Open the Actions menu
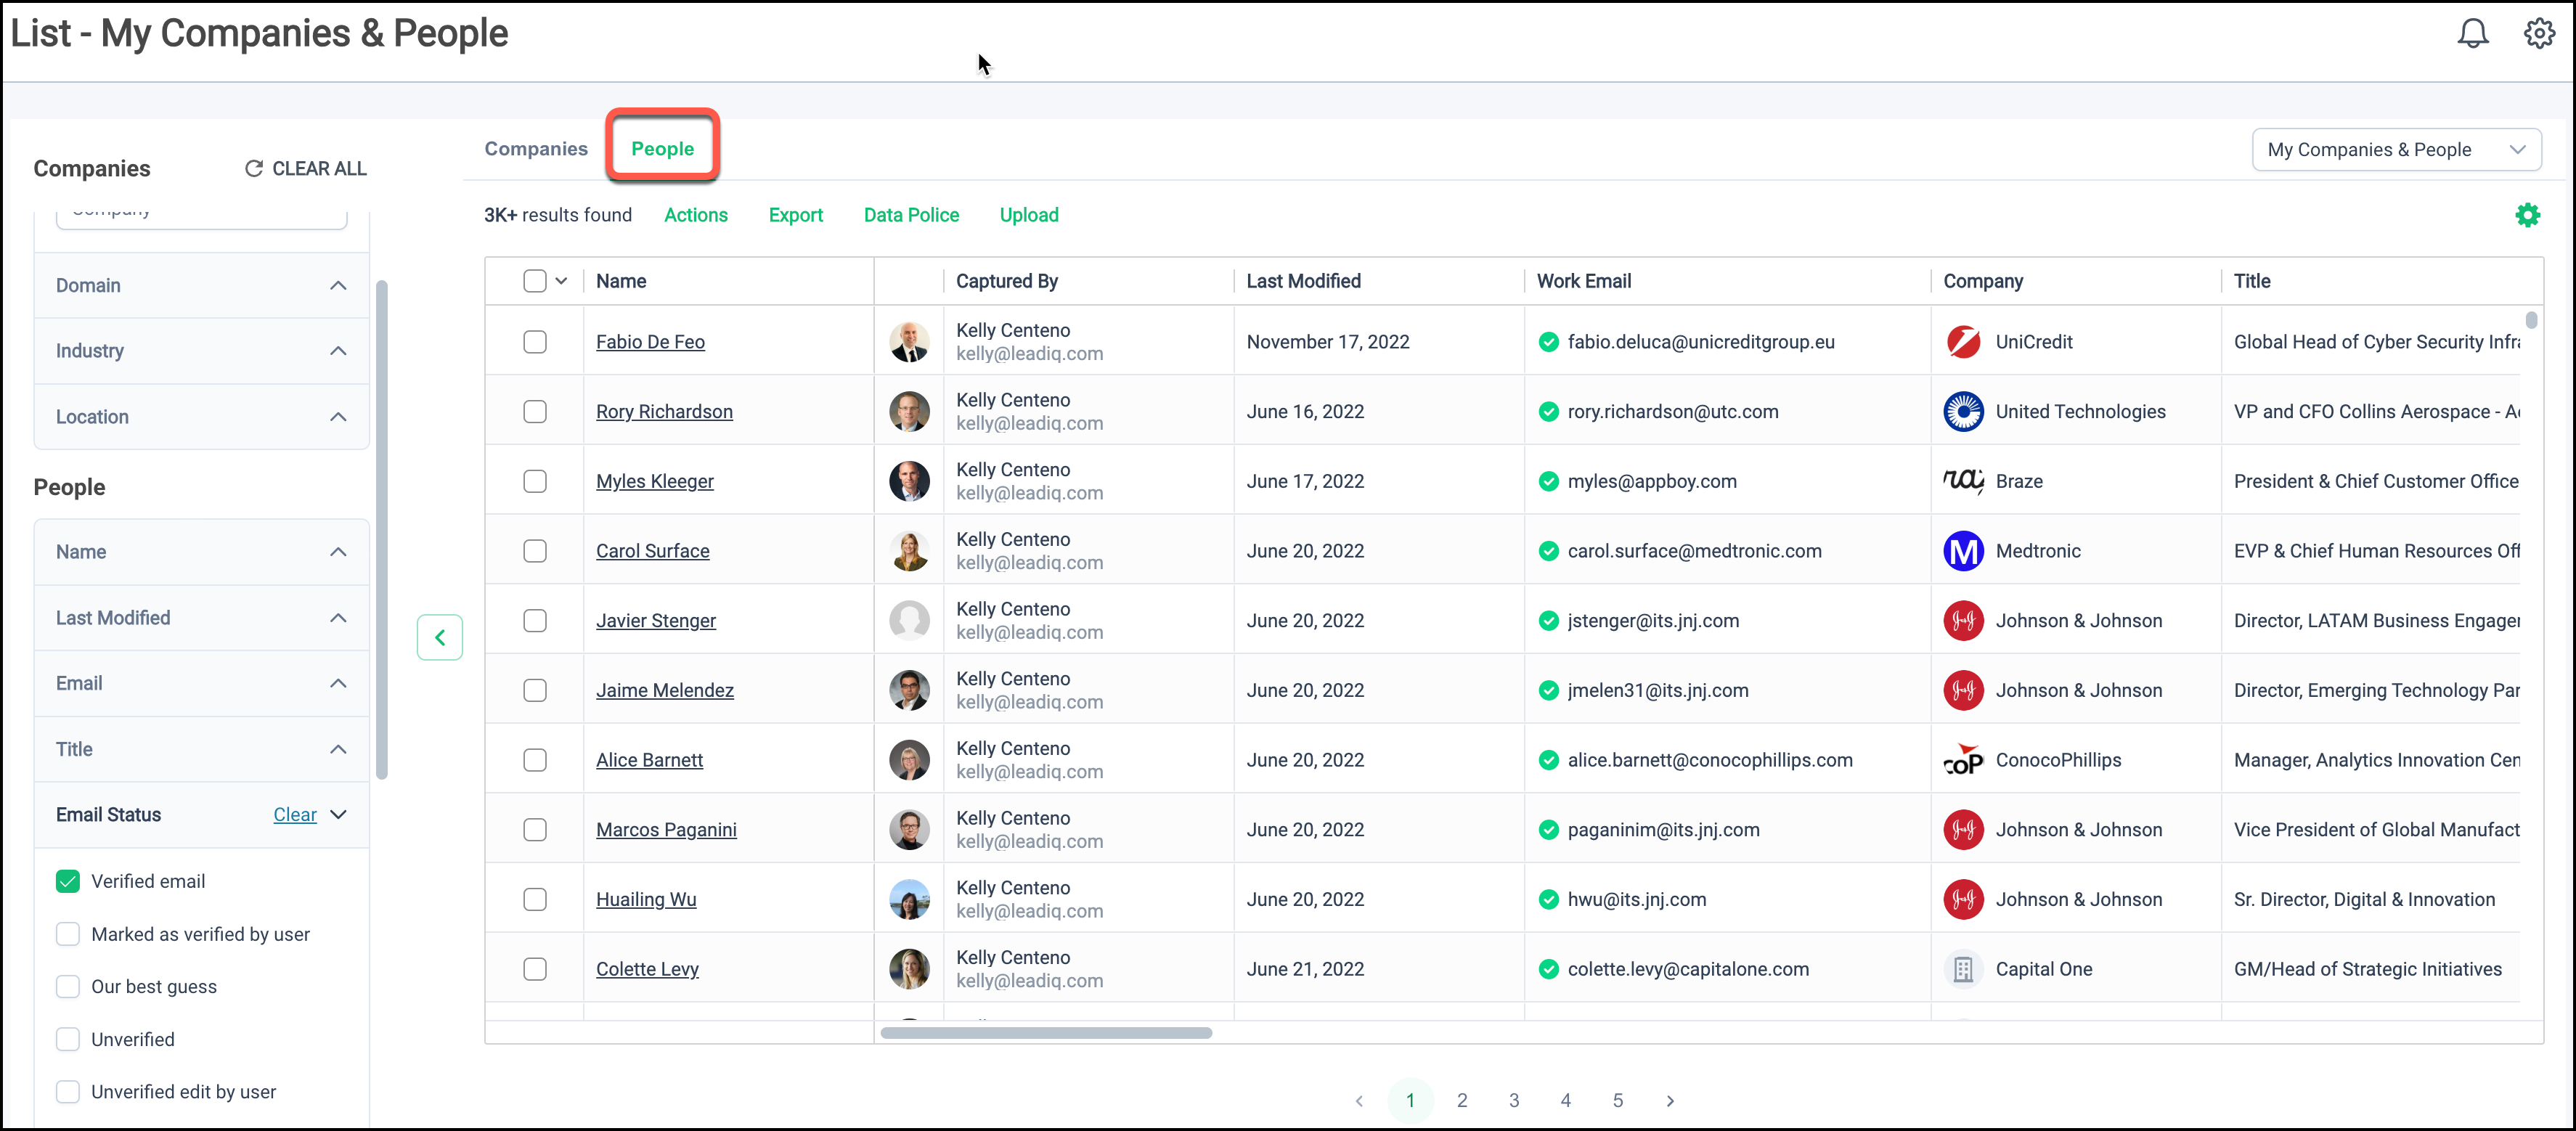 (x=695, y=215)
